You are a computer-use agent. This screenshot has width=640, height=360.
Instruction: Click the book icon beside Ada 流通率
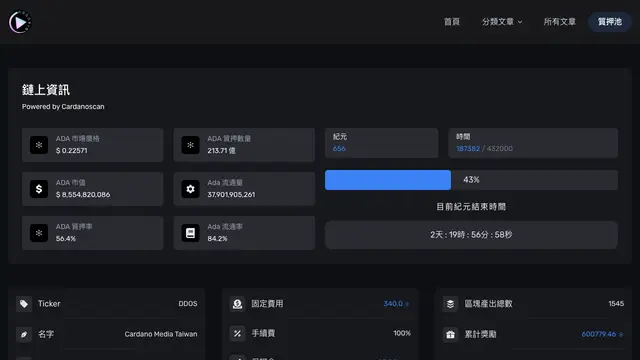[190, 233]
